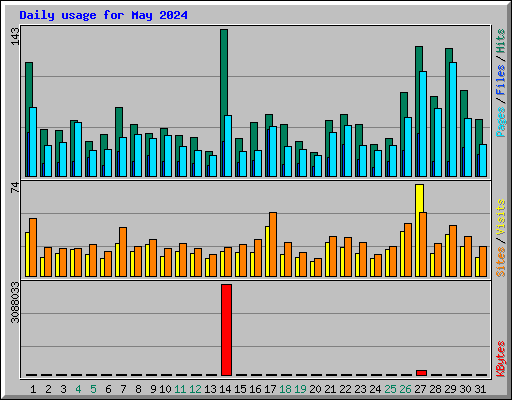Click the small red KBytes bar for day 27
This screenshot has width=512, height=400.
pyautogui.click(x=421, y=373)
